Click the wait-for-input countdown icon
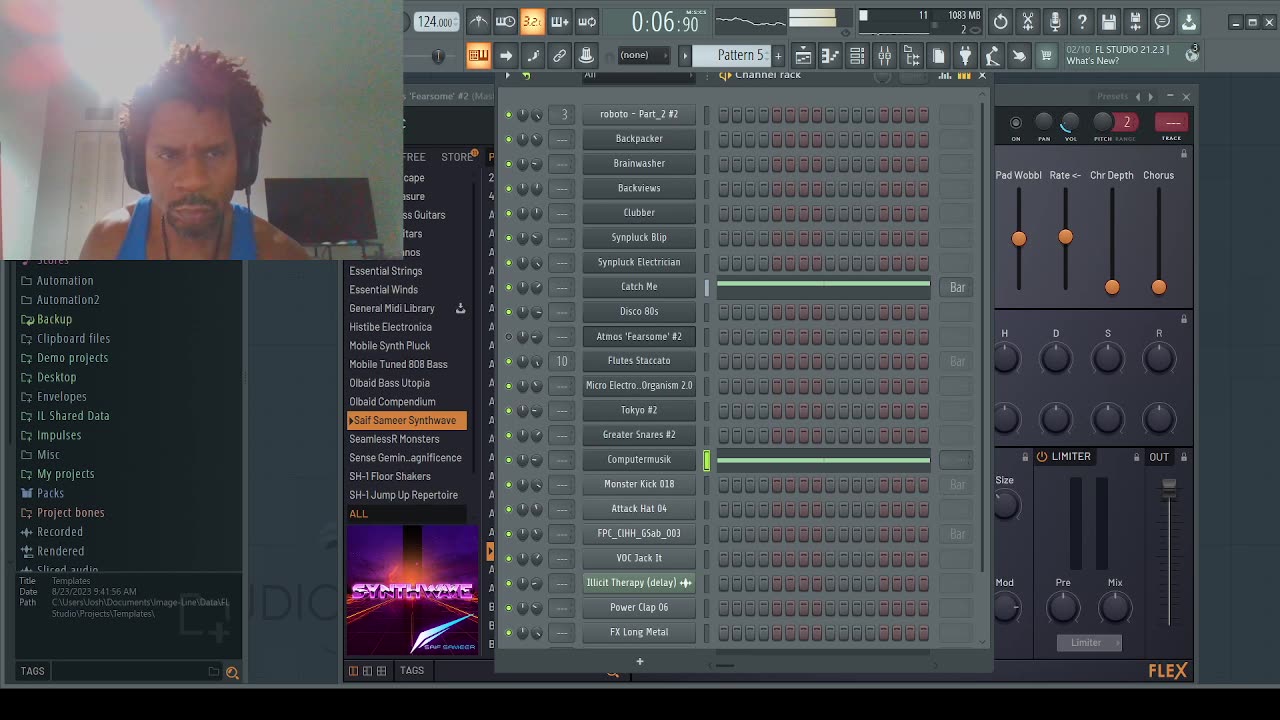 (x=506, y=22)
